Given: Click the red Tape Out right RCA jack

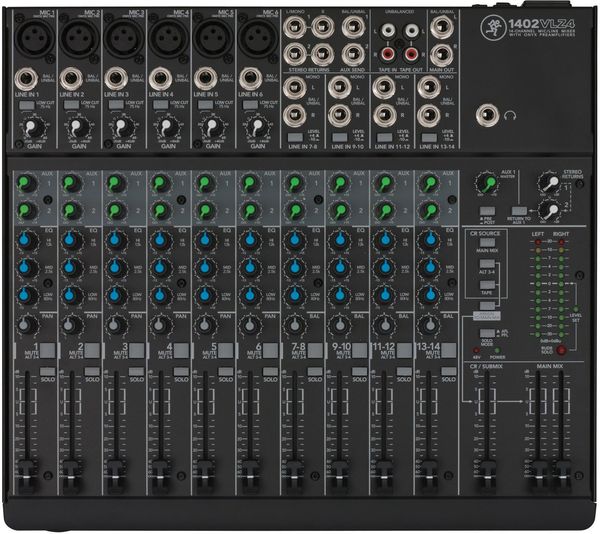Looking at the screenshot, I should (x=411, y=54).
